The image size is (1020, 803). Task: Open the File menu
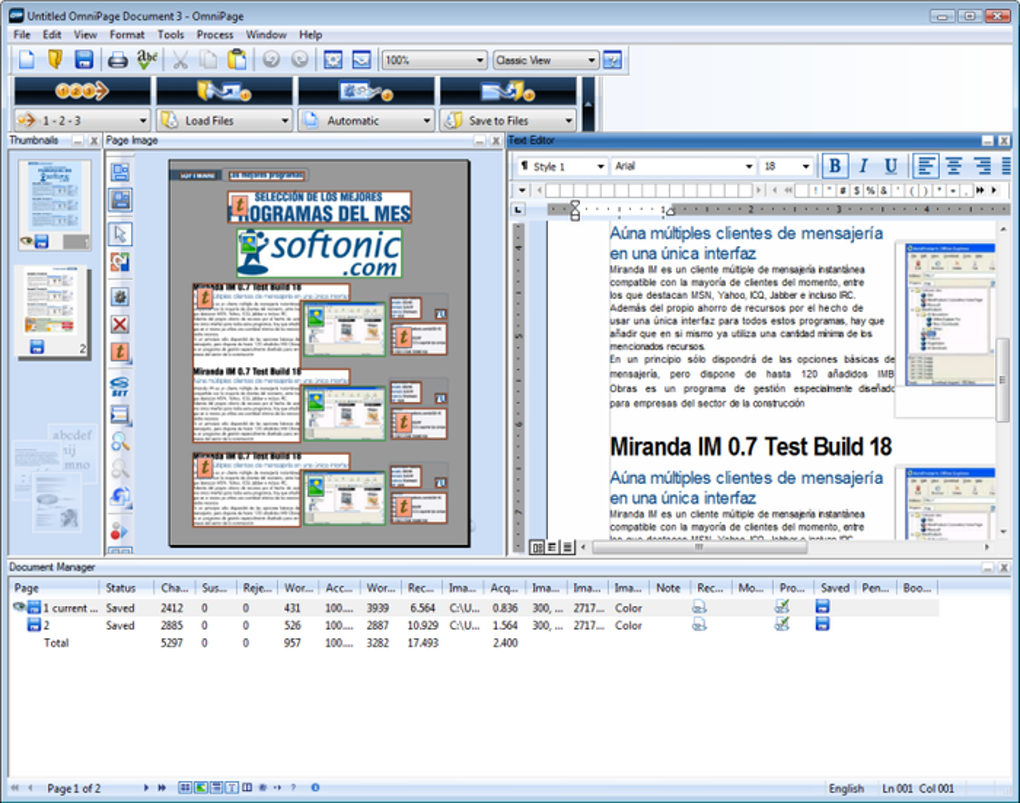pyautogui.click(x=21, y=34)
